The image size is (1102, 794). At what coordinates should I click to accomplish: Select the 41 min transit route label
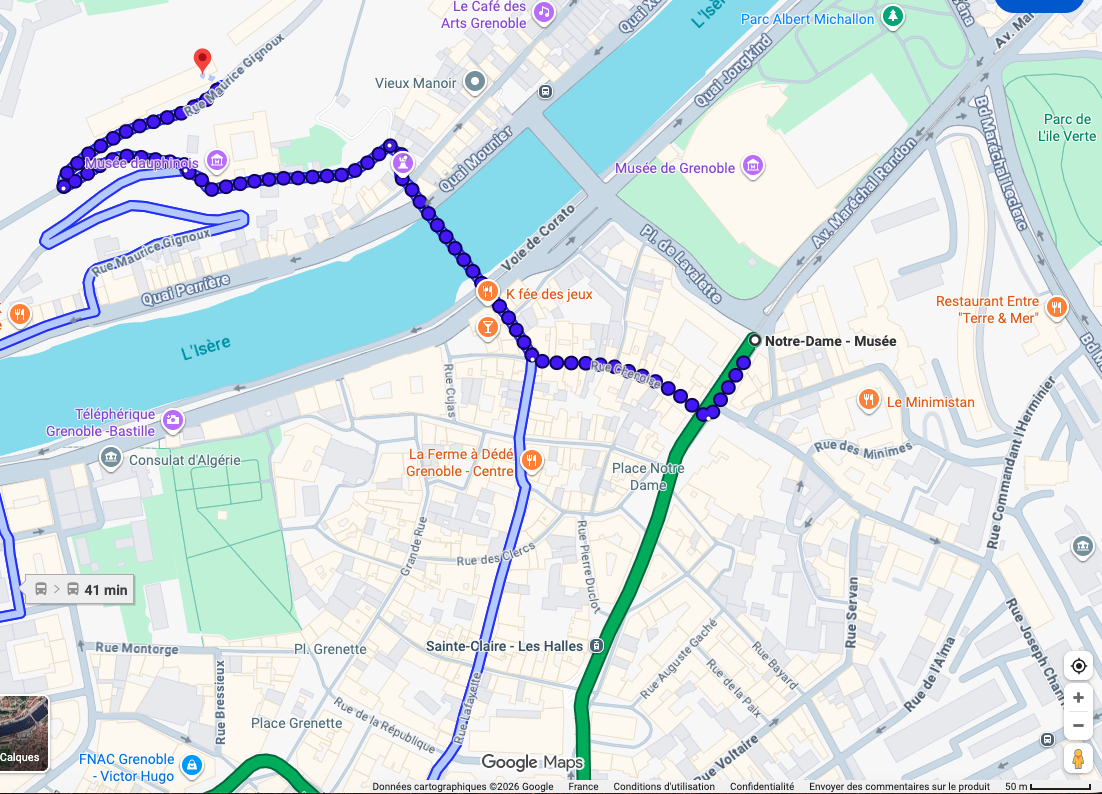[79, 590]
